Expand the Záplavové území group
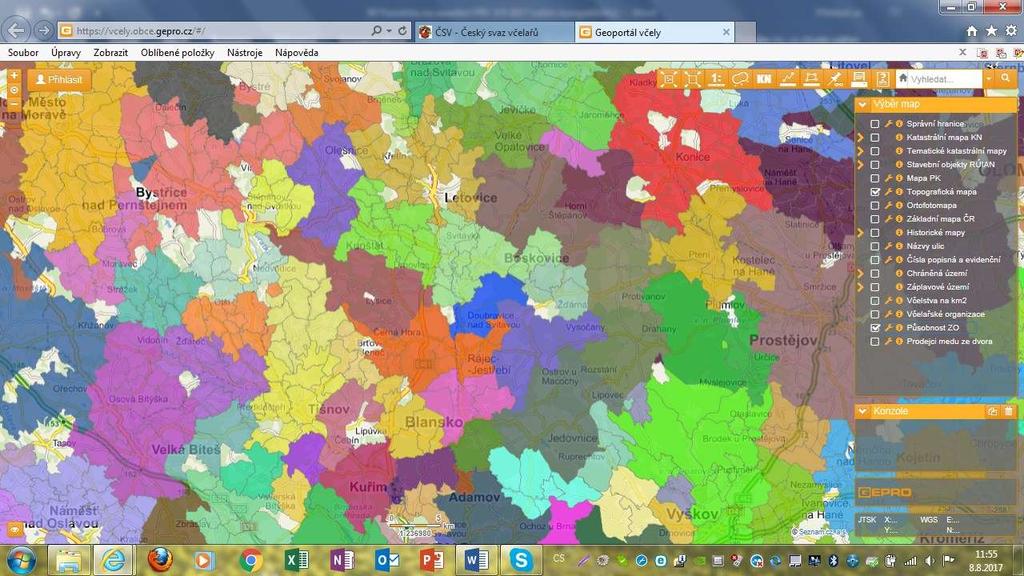The width and height of the screenshot is (1024, 576). (861, 287)
